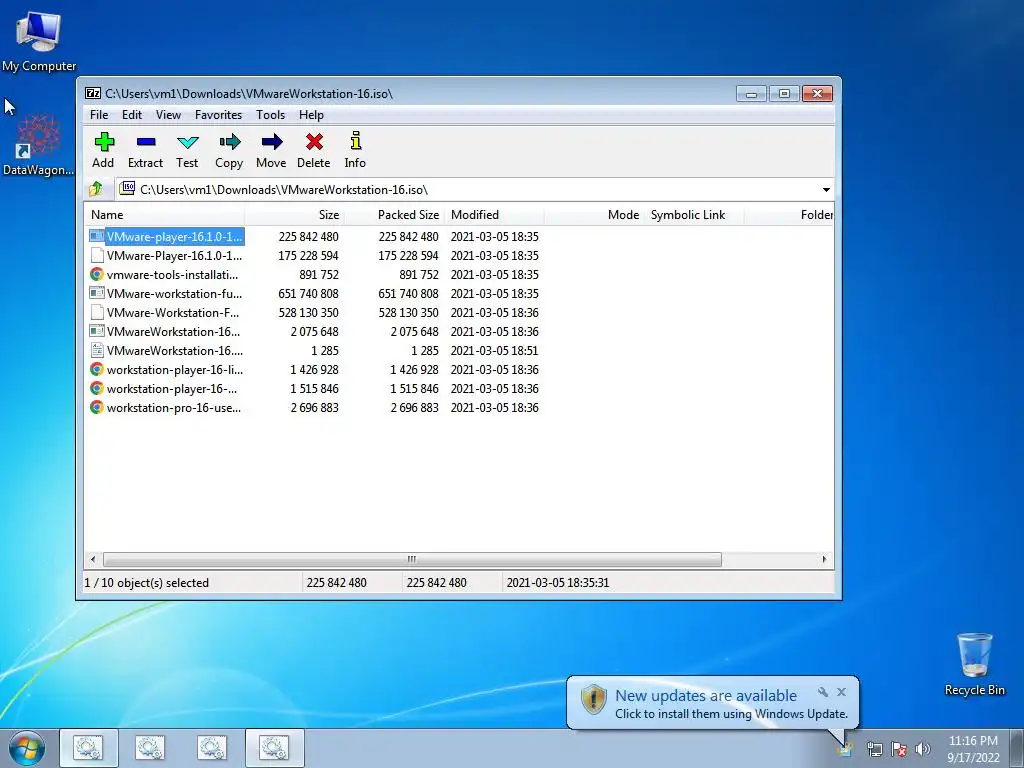
Task: Sort by the Symbolic Link column header
Action: 694,215
